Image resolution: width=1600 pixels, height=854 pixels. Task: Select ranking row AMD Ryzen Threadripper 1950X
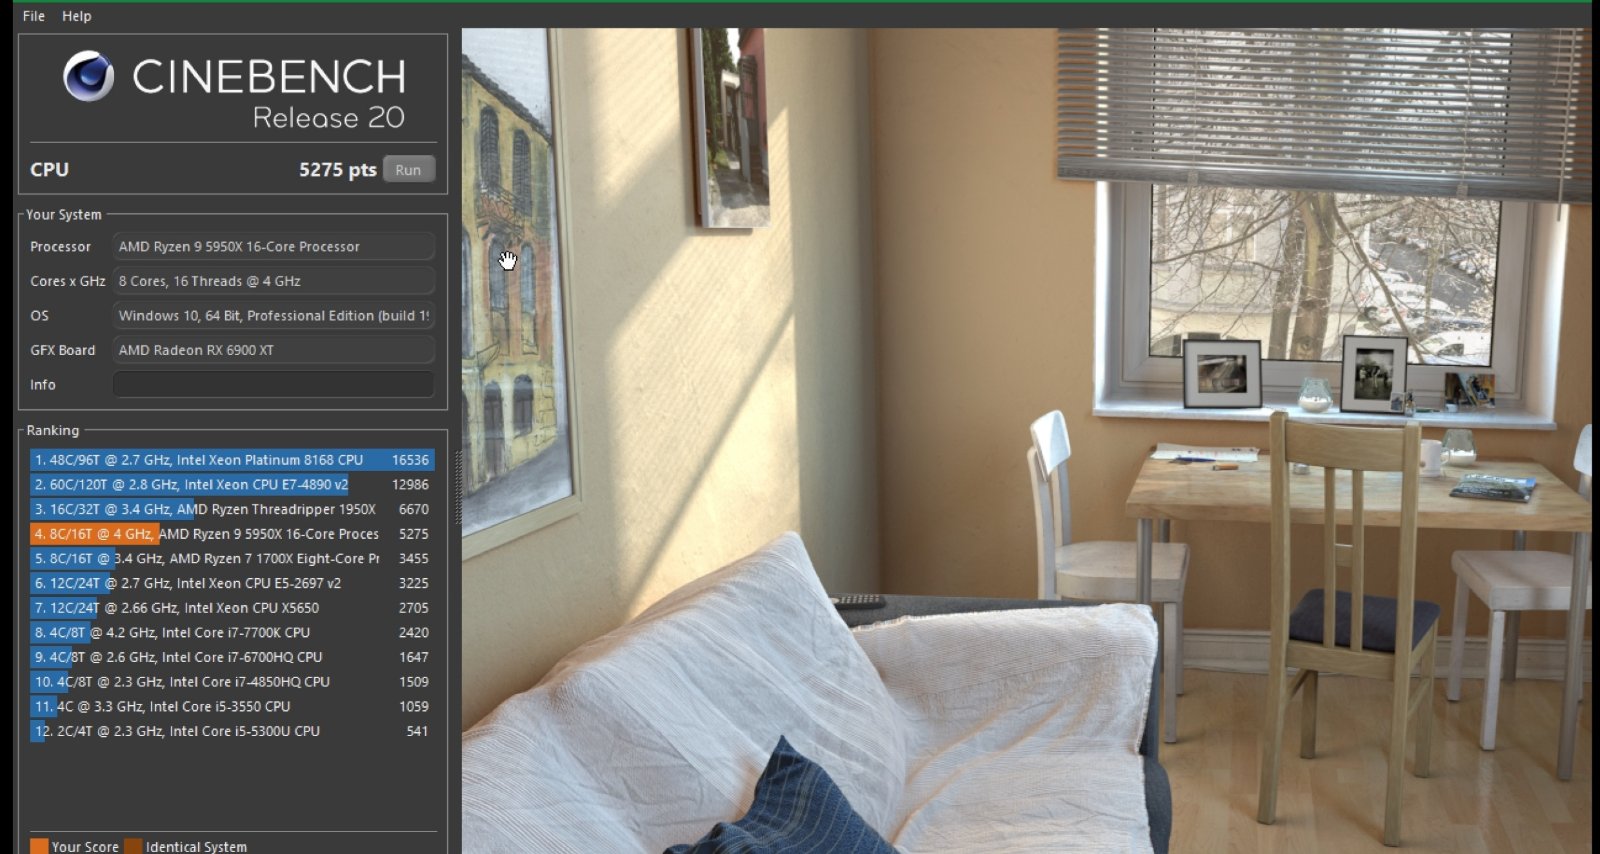pyautogui.click(x=232, y=509)
